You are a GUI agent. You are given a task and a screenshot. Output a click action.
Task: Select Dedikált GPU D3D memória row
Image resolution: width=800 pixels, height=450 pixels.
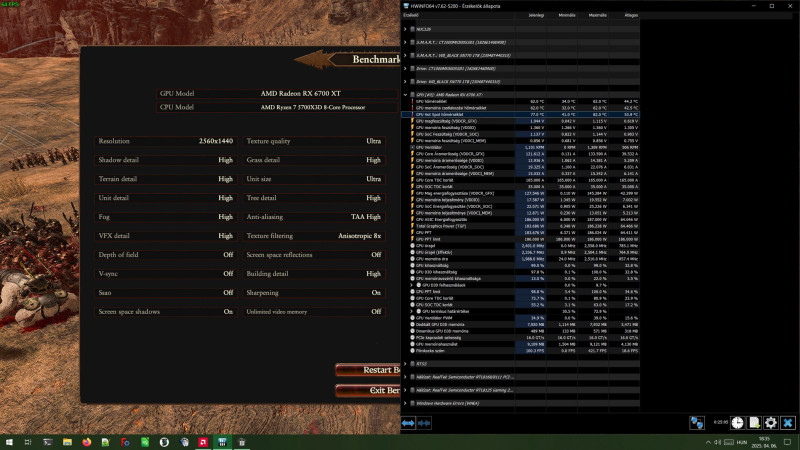click(520, 324)
